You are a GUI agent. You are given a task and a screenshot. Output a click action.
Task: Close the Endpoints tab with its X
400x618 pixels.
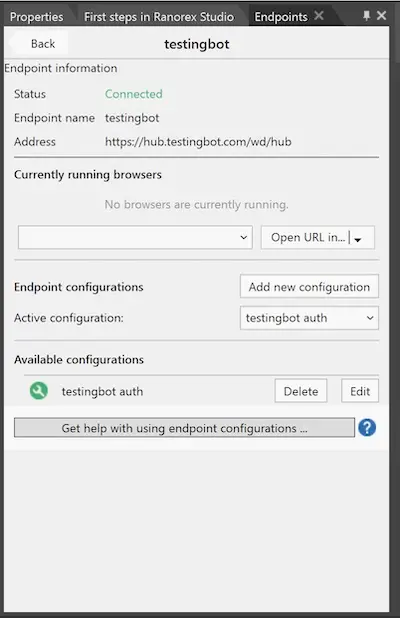point(319,16)
